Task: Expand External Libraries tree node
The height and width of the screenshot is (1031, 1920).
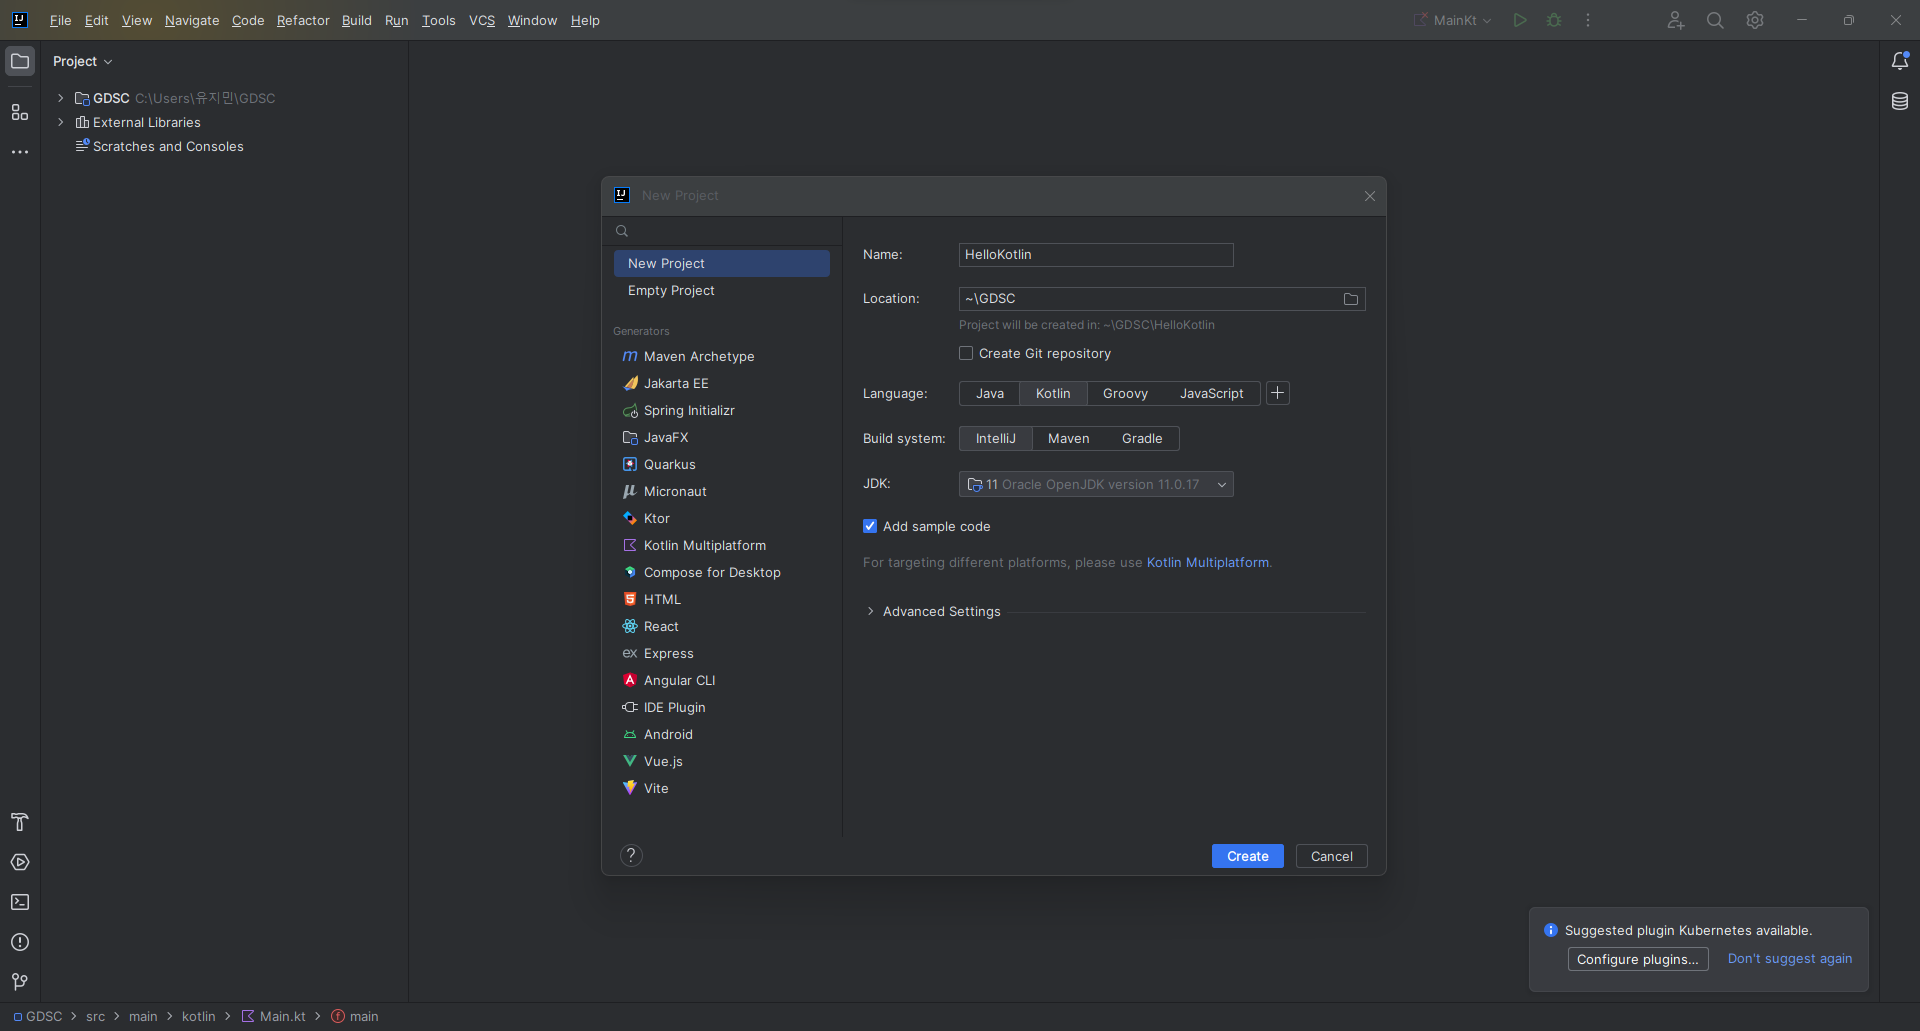Action: 61,122
